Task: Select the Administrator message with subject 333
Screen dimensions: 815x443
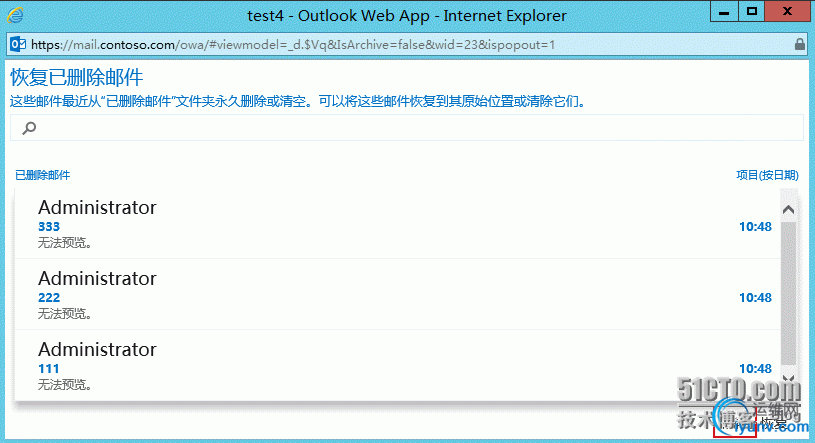Action: point(398,224)
